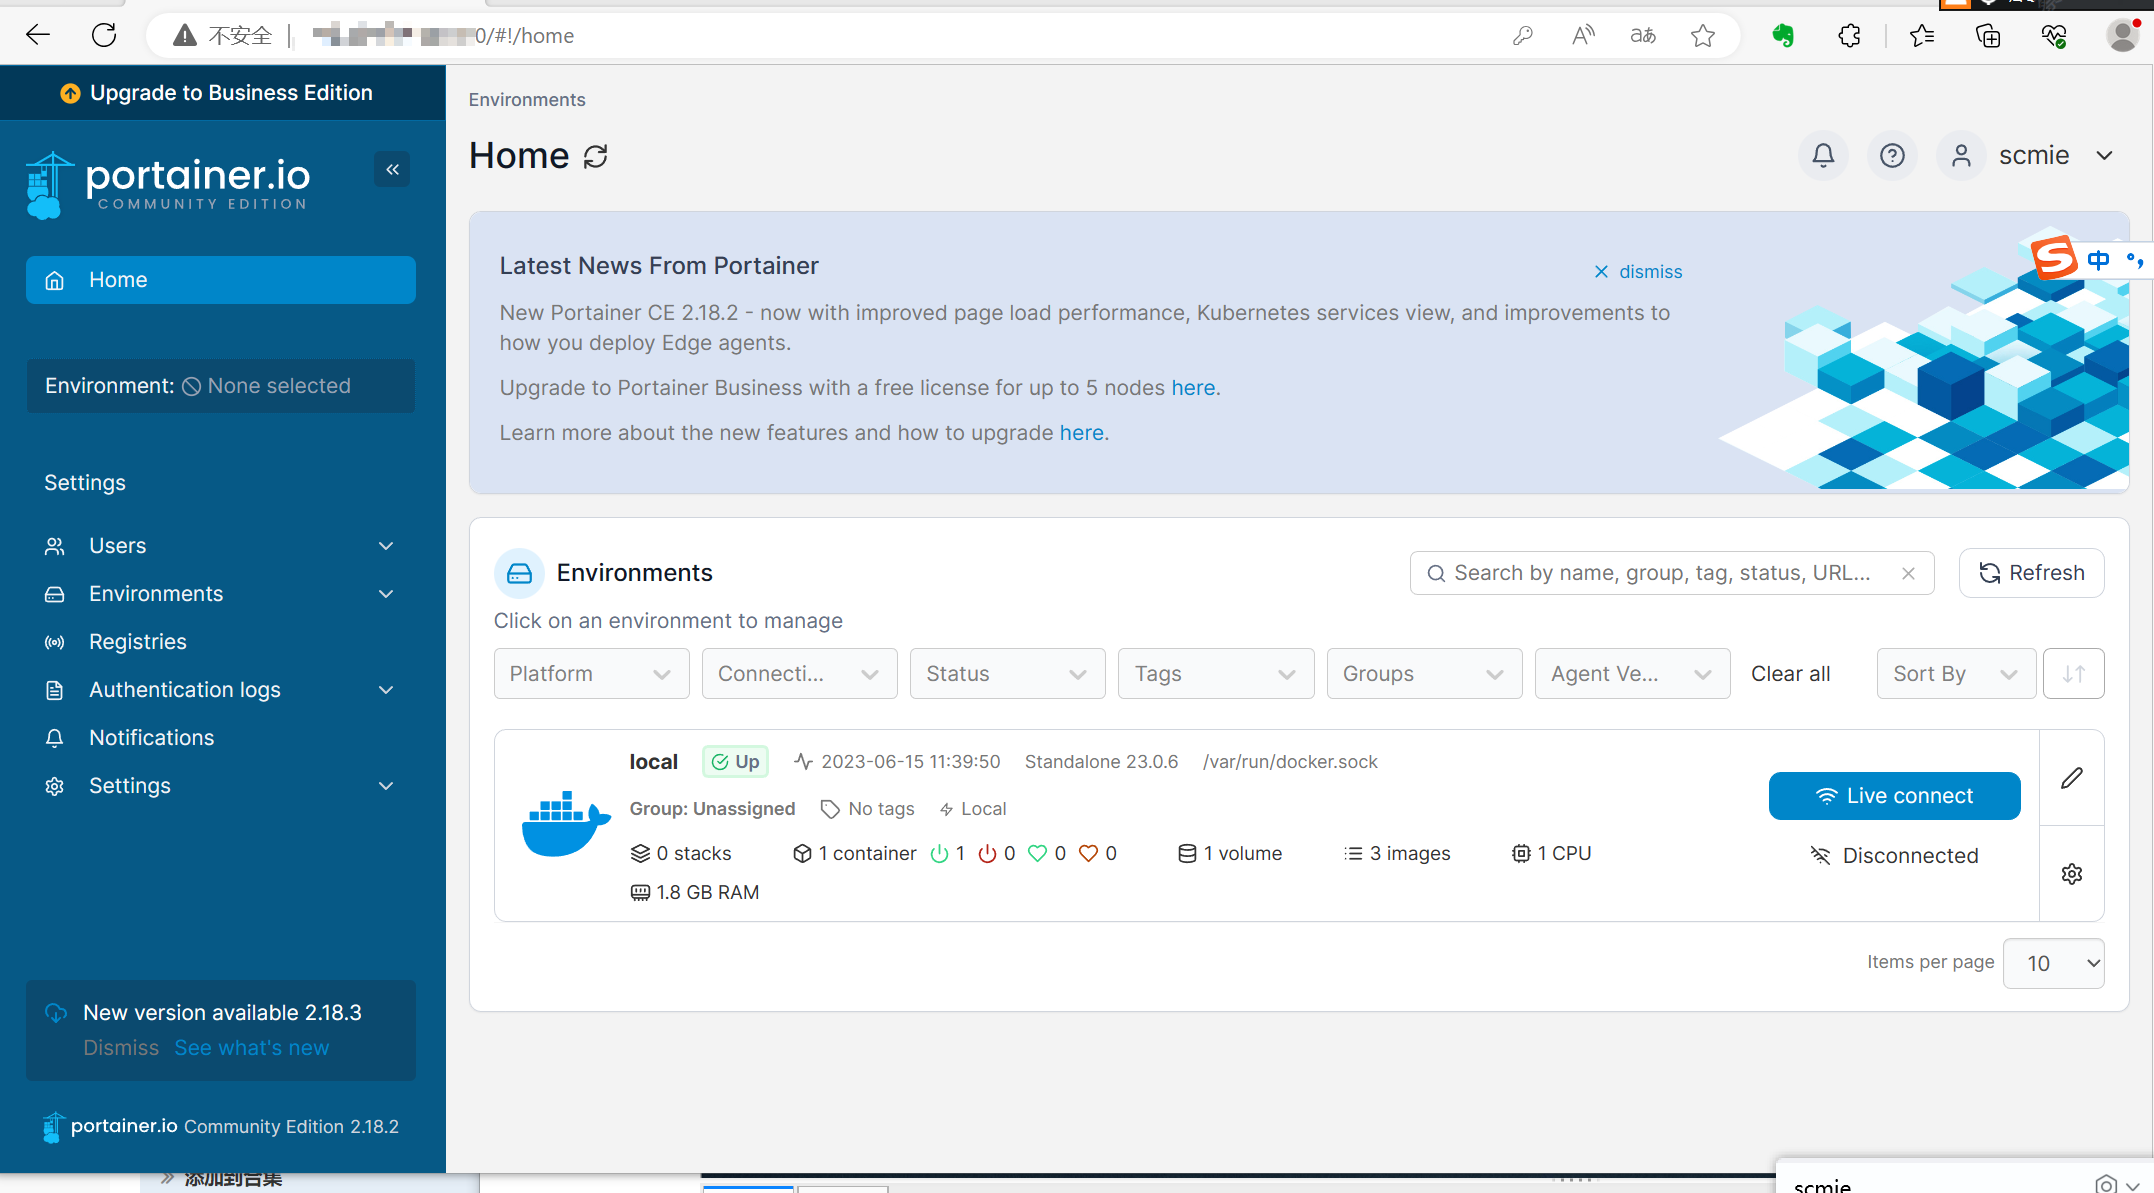The image size is (2154, 1193).
Task: Open local environment settings gear icon
Action: (2072, 874)
